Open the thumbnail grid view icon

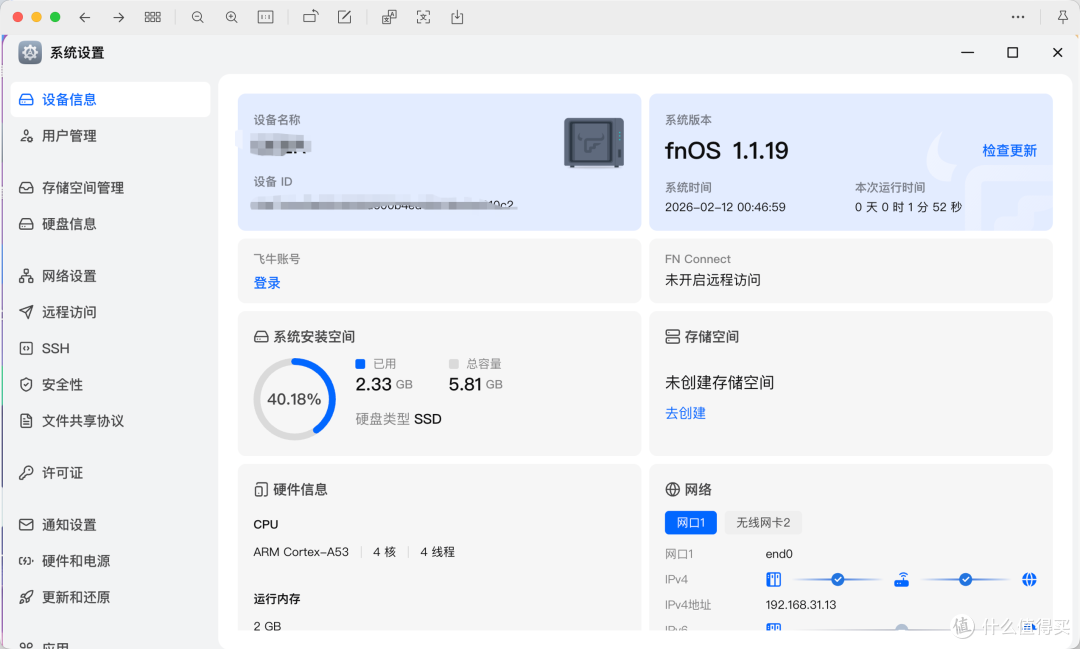[153, 17]
